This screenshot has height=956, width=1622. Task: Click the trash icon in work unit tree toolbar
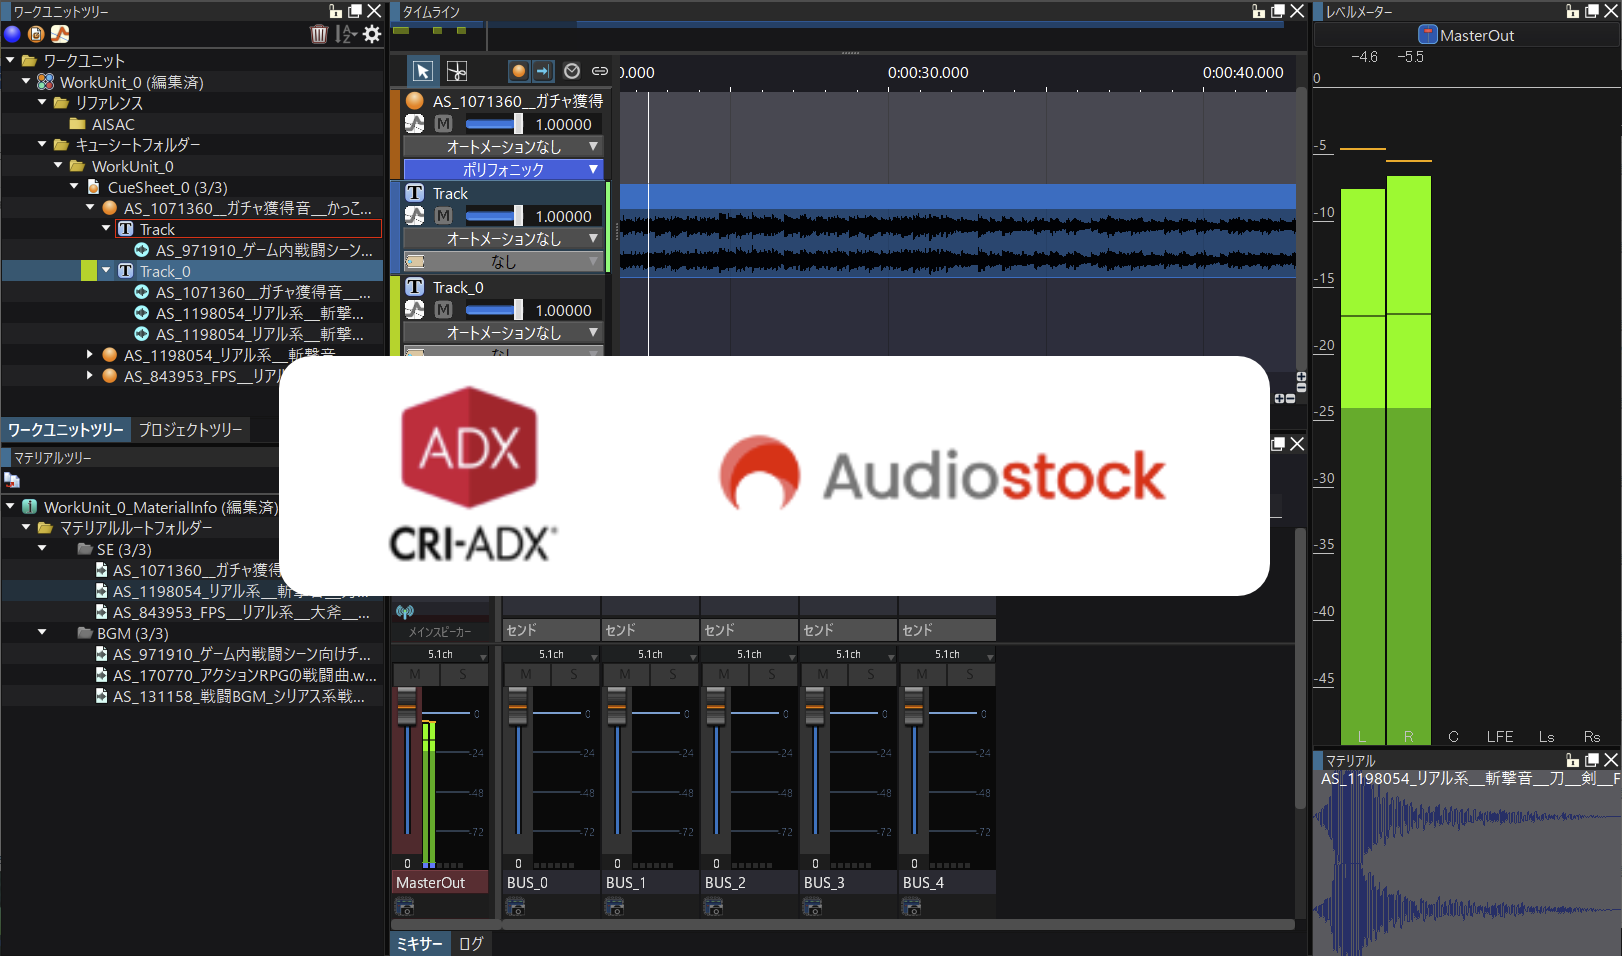click(x=318, y=33)
